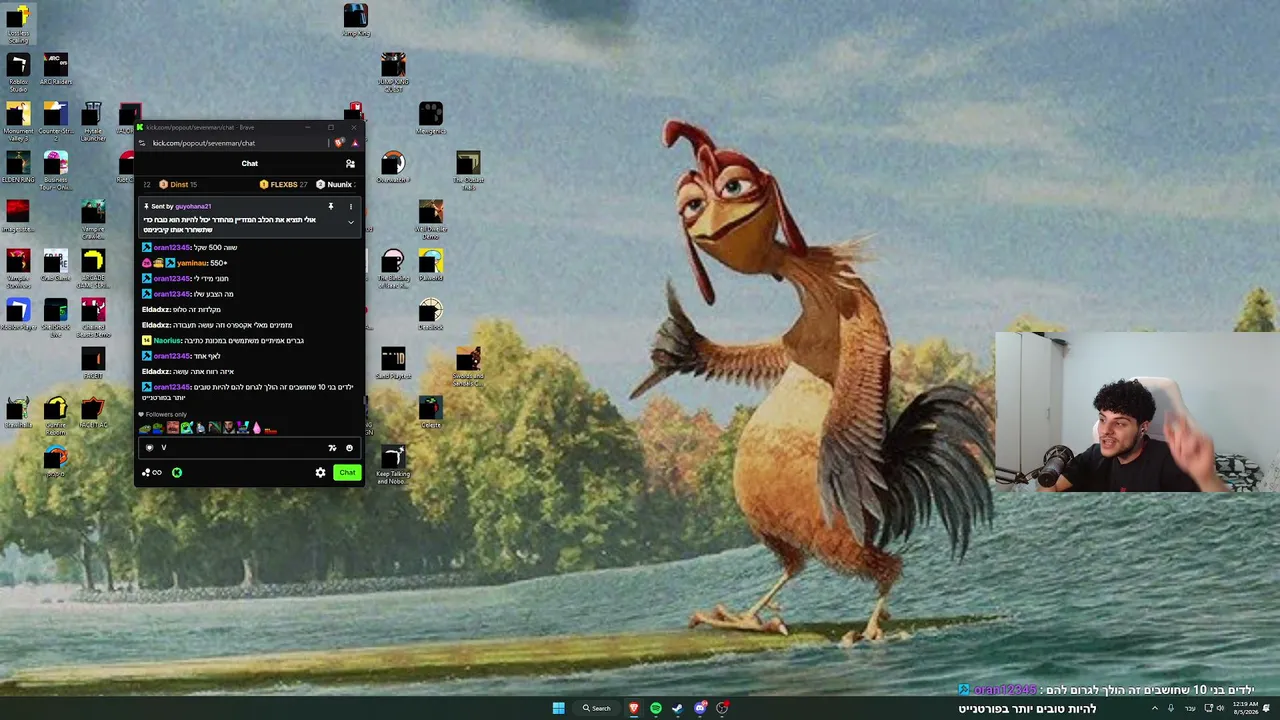Open Brave Shields icon in address bar
Viewport: 1280px width, 720px height.
pyautogui.click(x=339, y=143)
